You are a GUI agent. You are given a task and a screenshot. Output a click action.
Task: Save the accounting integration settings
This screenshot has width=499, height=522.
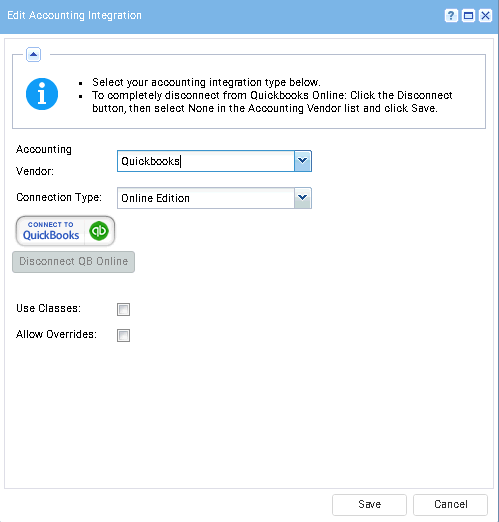369,505
